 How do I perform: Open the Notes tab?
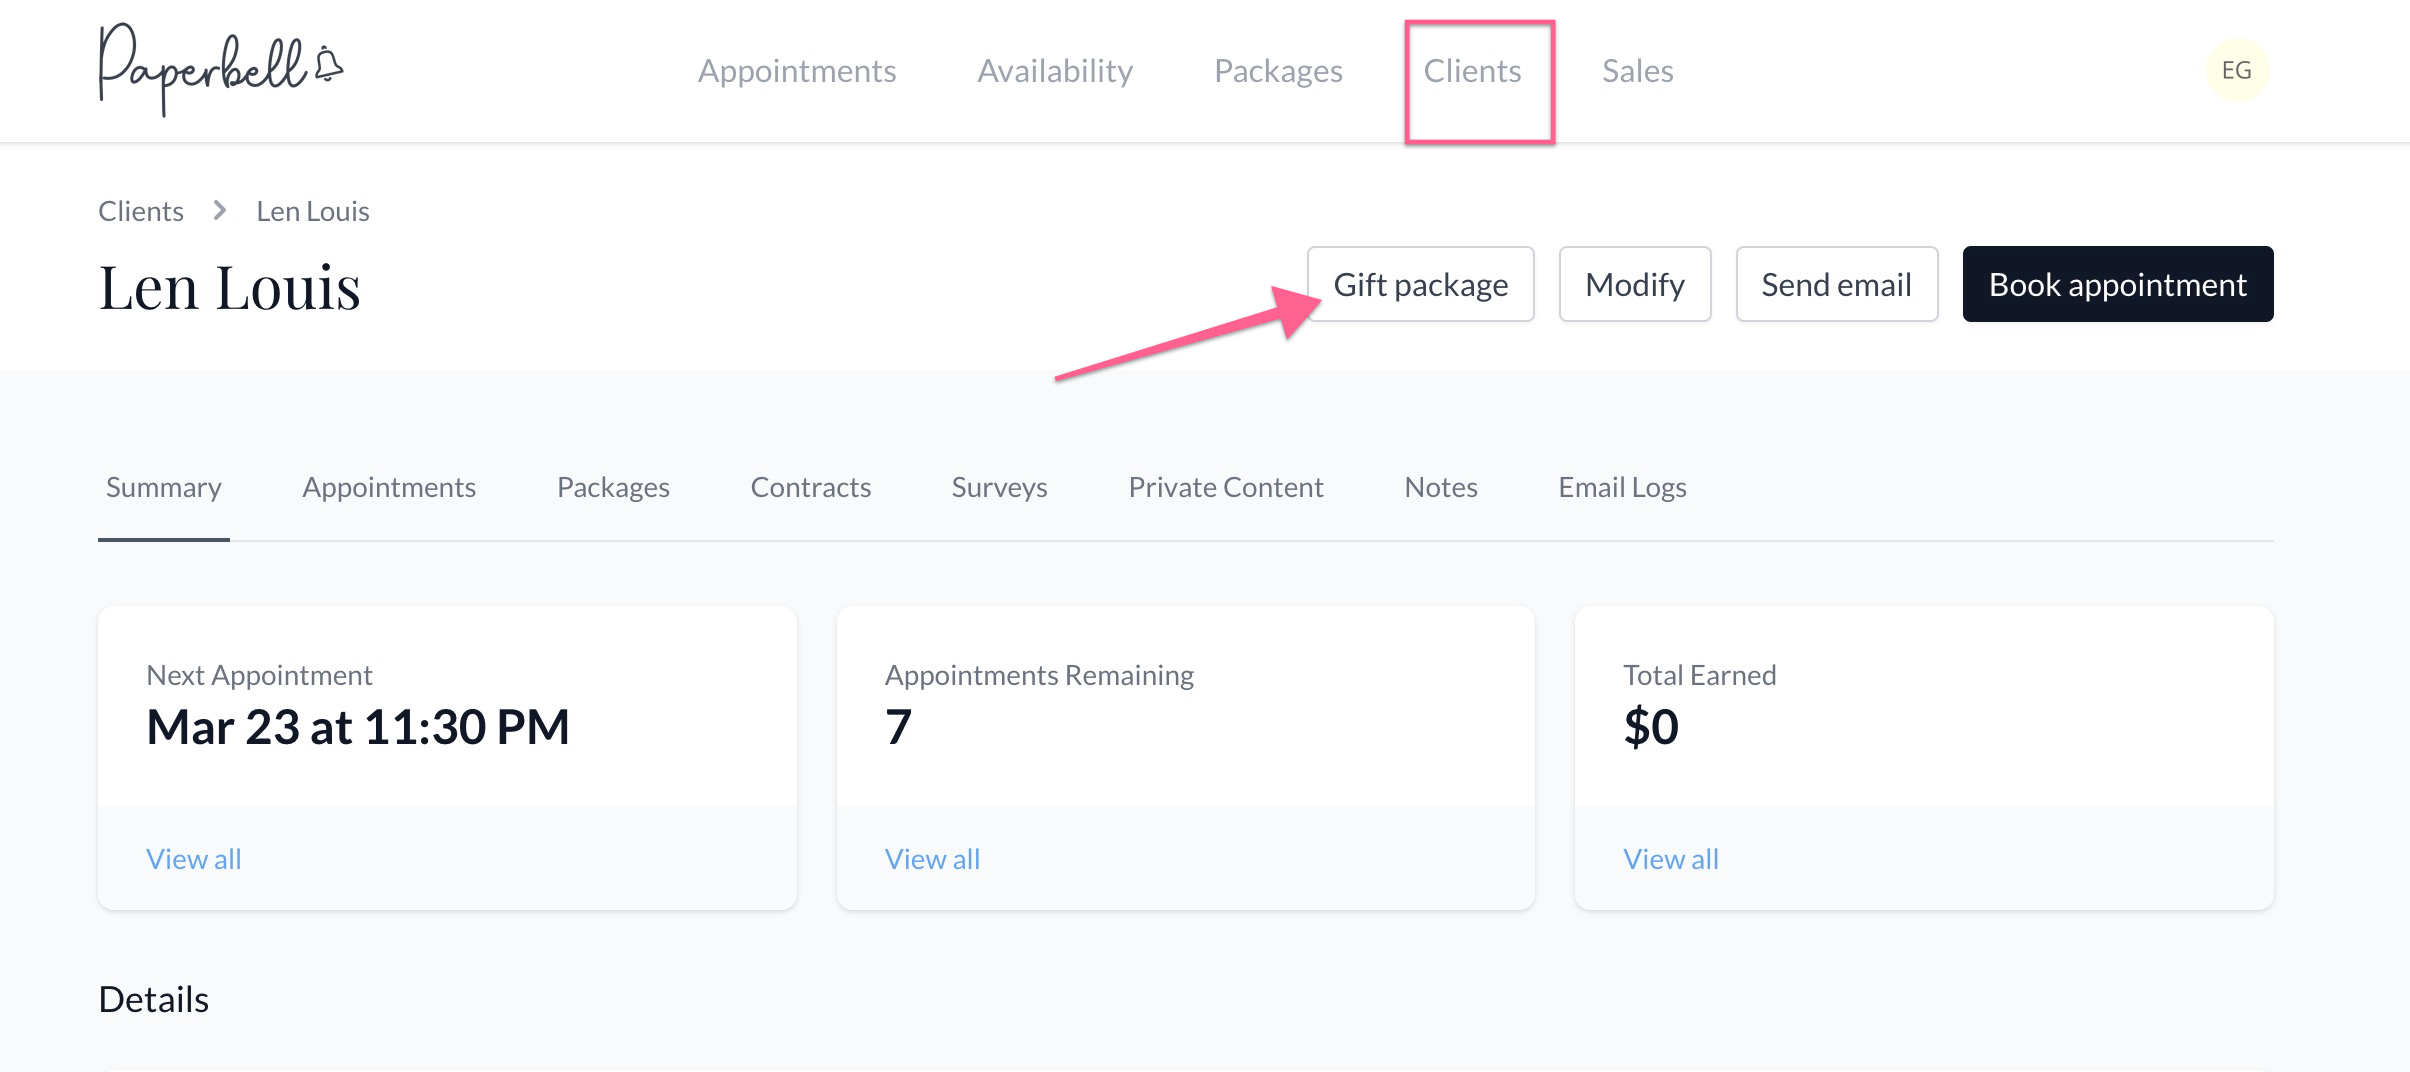pyautogui.click(x=1440, y=487)
